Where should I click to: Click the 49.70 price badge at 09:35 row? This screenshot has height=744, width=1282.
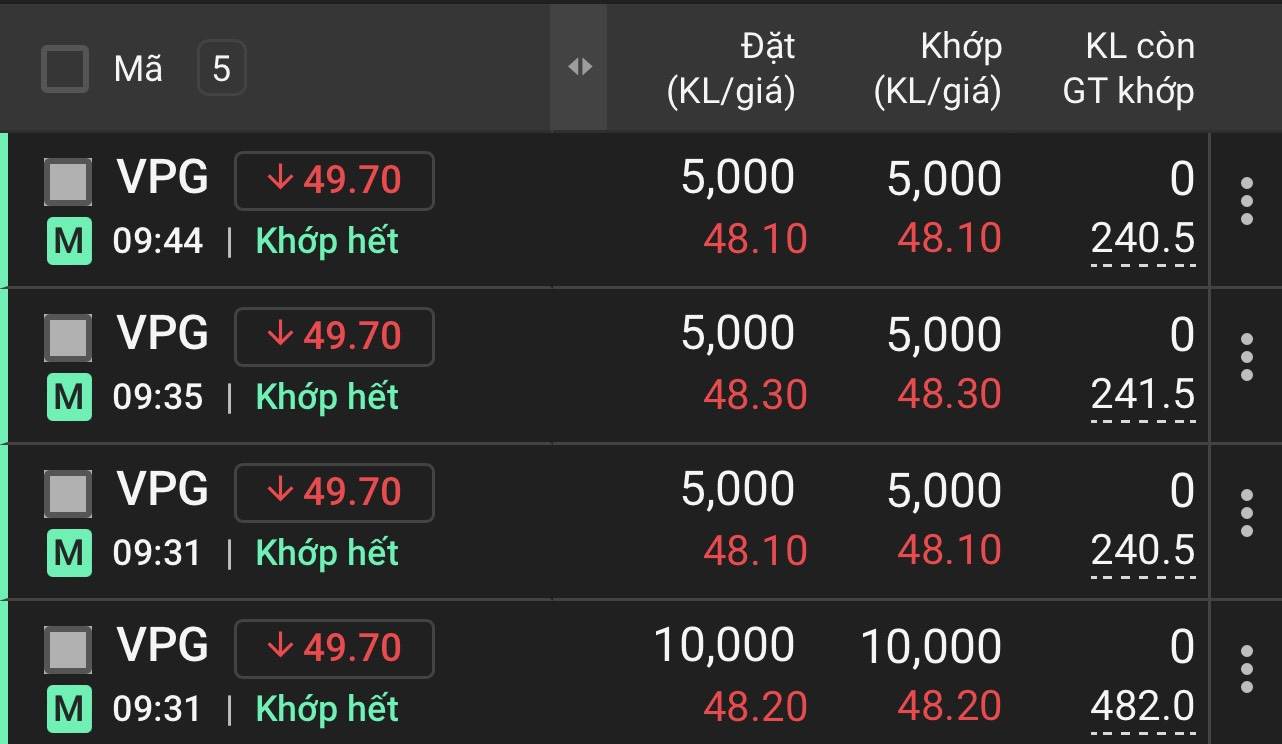tap(334, 337)
